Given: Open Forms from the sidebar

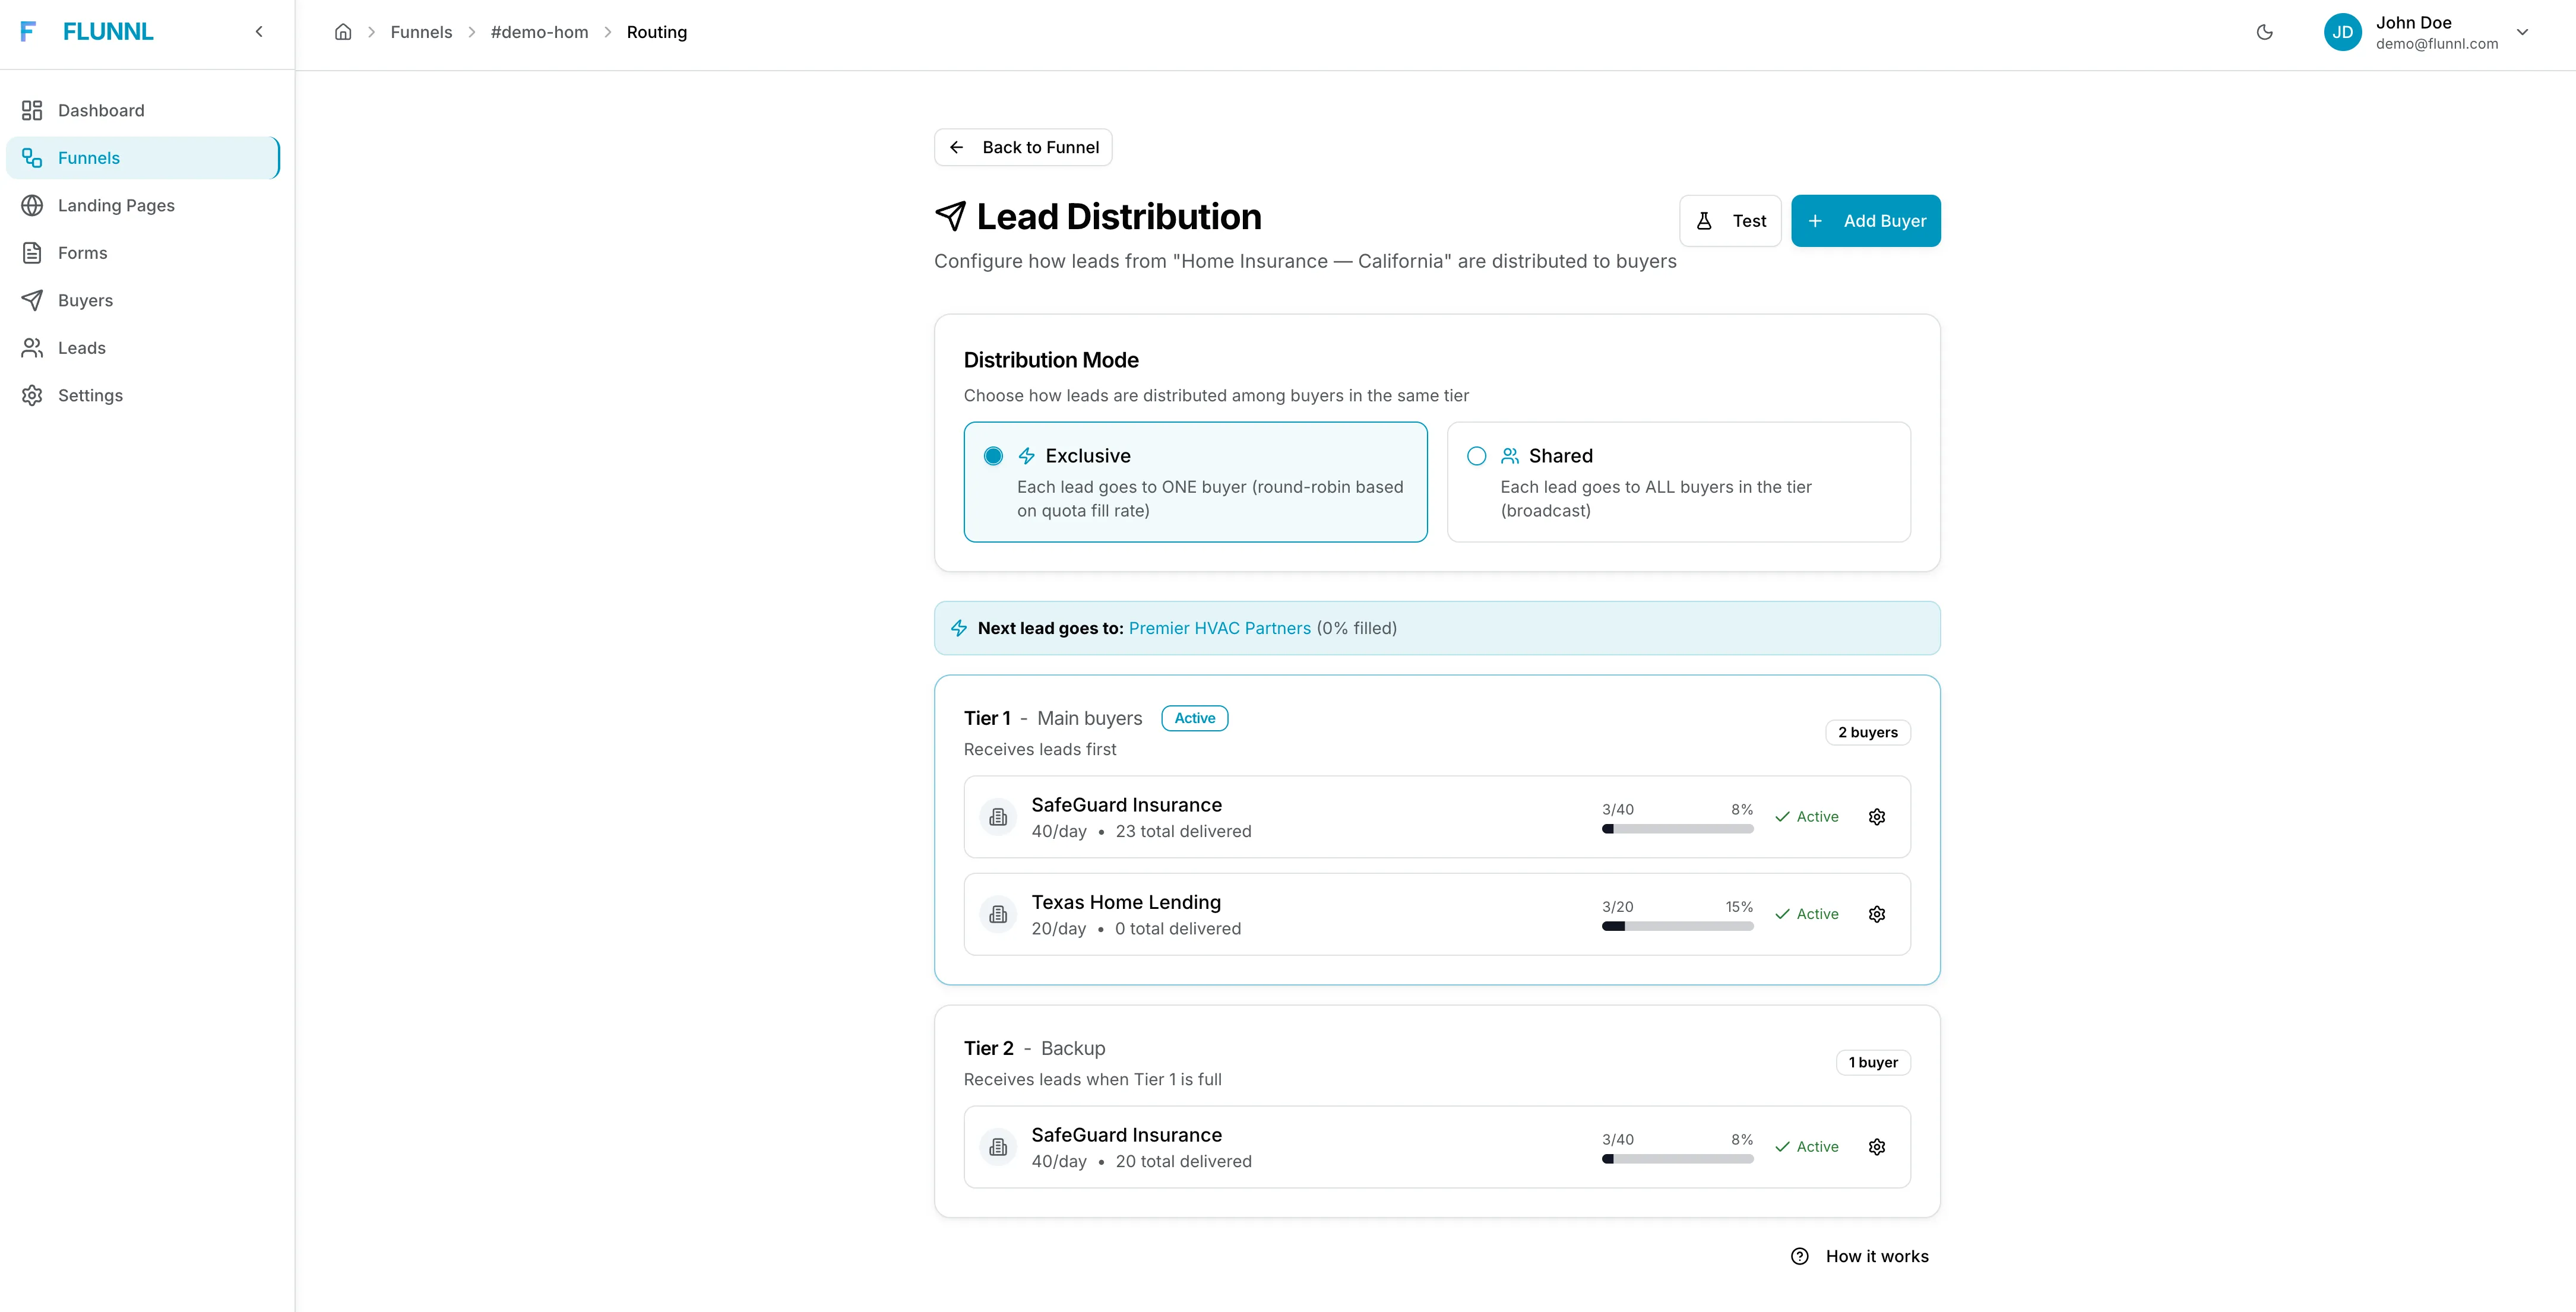Looking at the screenshot, I should point(82,252).
